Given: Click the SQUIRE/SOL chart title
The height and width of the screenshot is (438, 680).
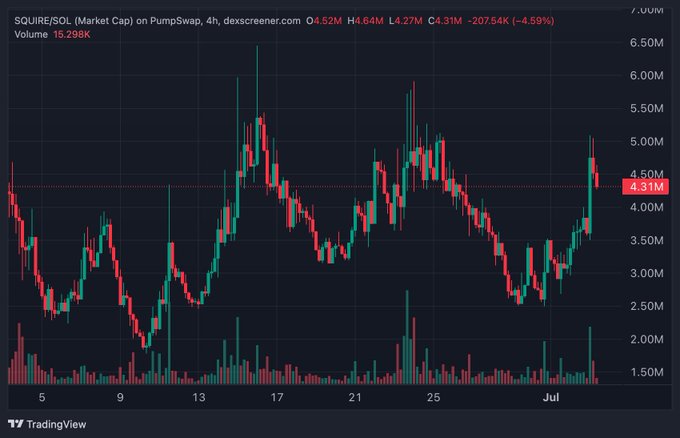Looking at the screenshot, I should (x=157, y=20).
